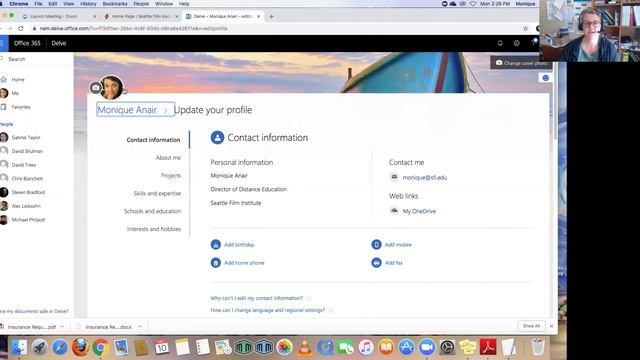Screen dimensions: 640x360
Task: Open VLC cone icon in the dock
Action: [304, 347]
